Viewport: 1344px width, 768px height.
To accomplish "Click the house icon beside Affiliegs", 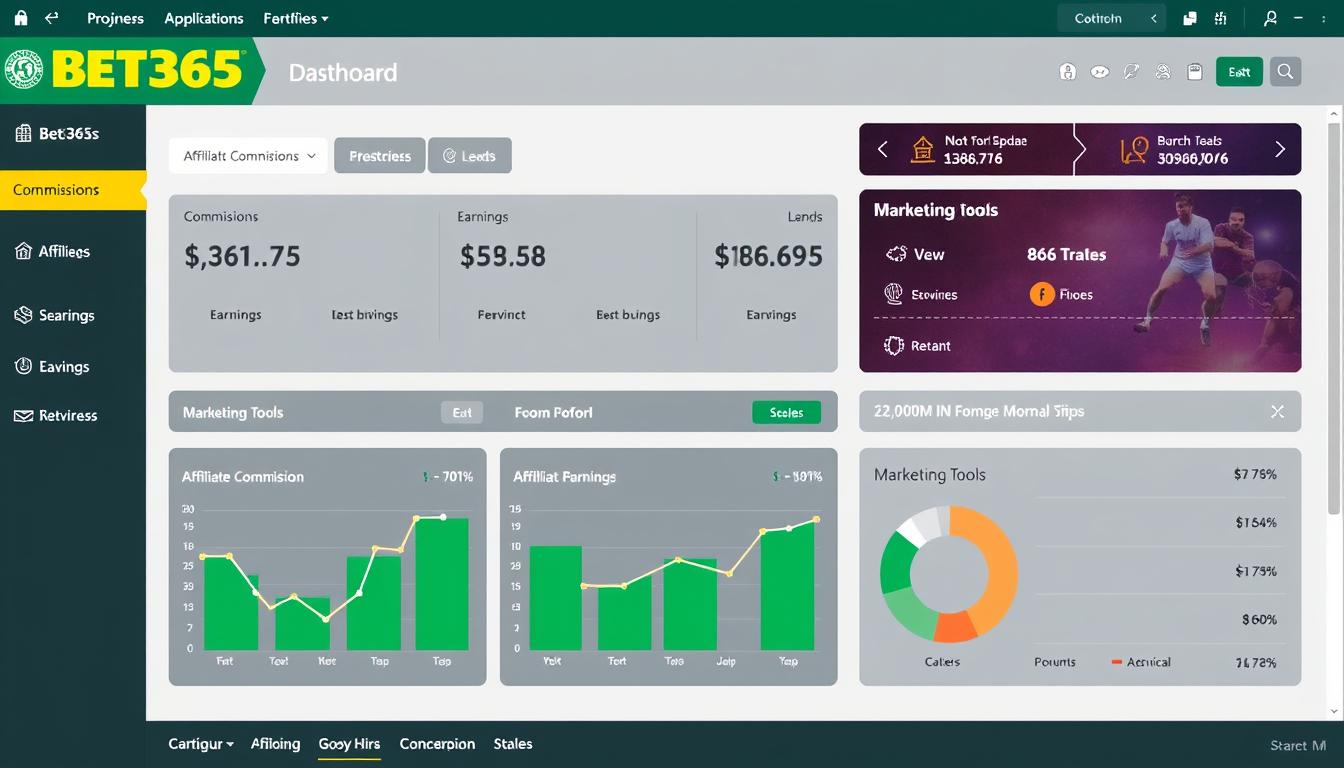I will [x=23, y=251].
